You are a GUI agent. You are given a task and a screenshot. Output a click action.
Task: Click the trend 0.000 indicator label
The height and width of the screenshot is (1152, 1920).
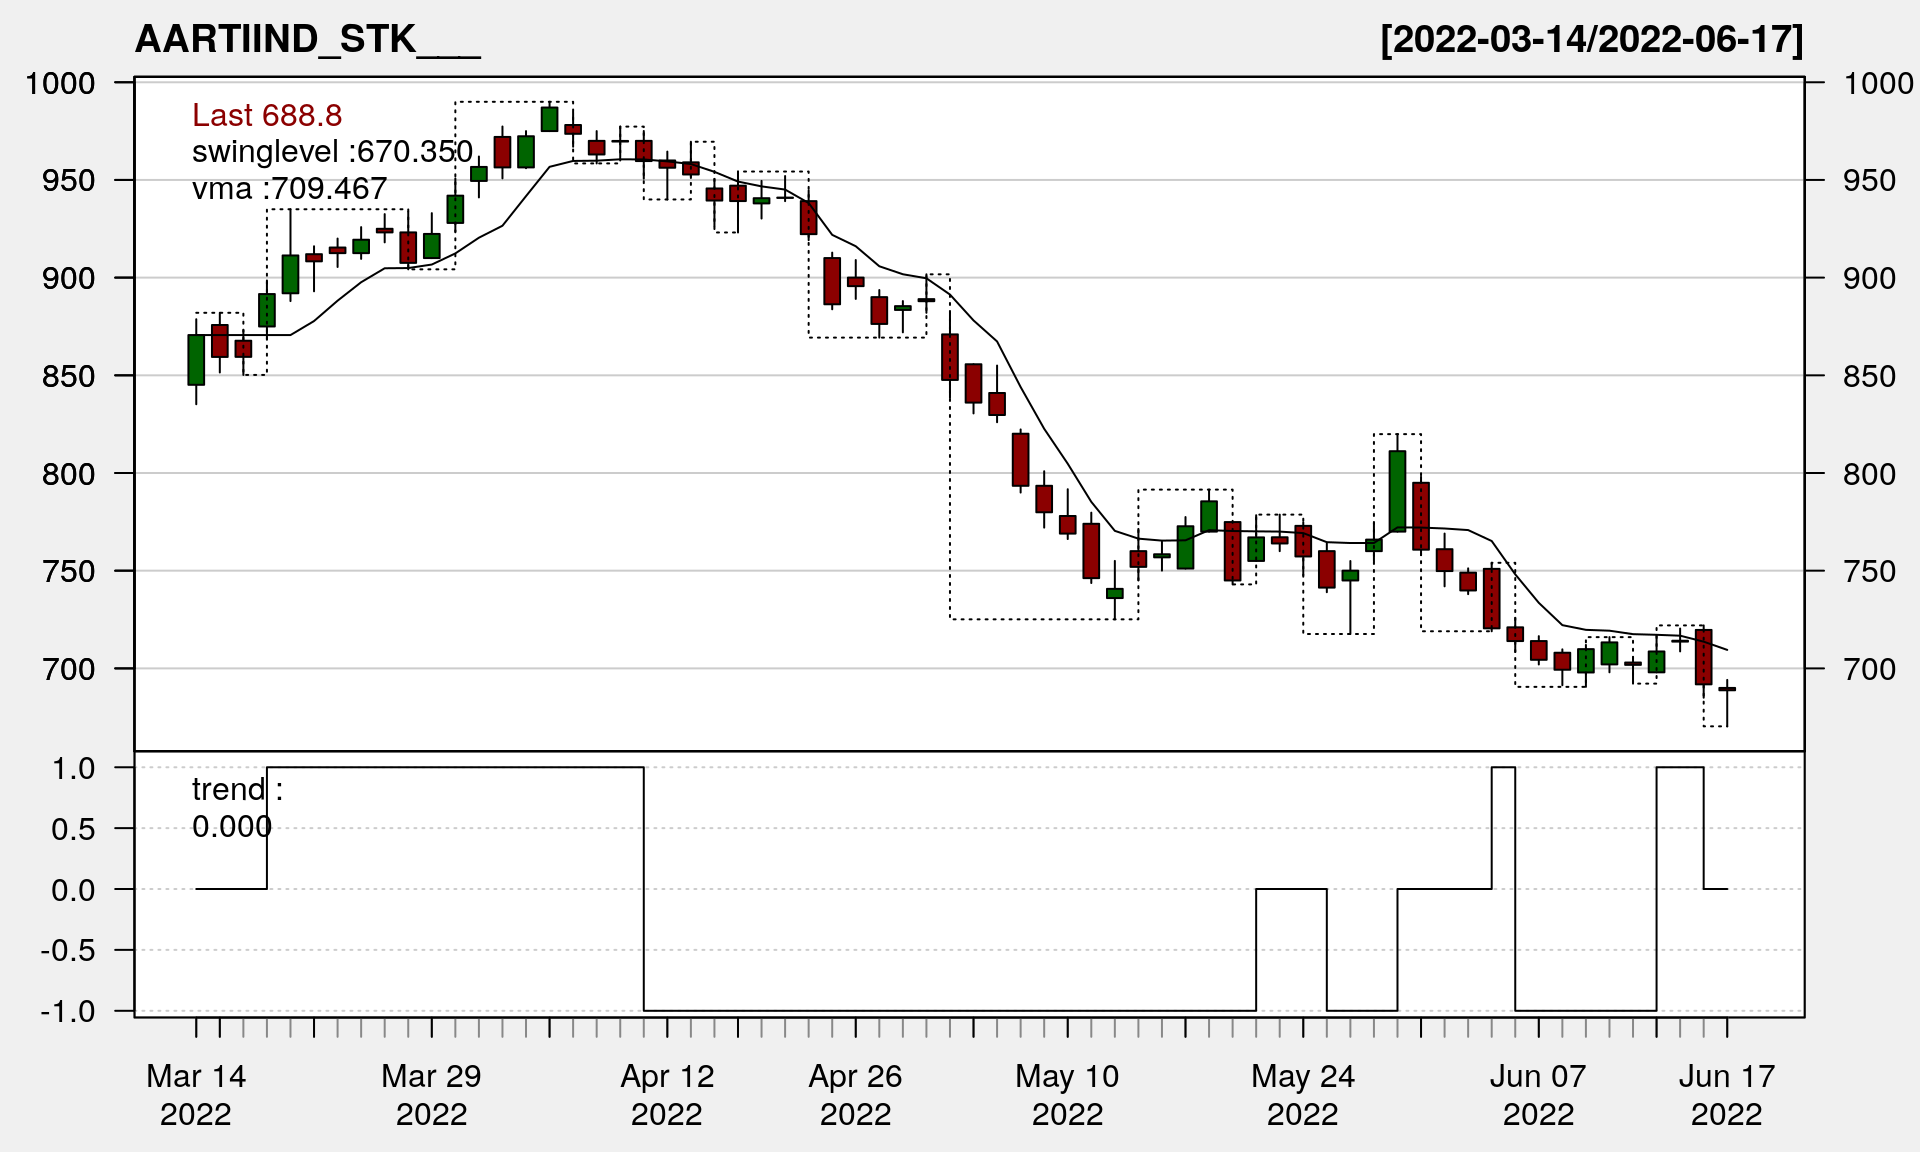pyautogui.click(x=236, y=808)
